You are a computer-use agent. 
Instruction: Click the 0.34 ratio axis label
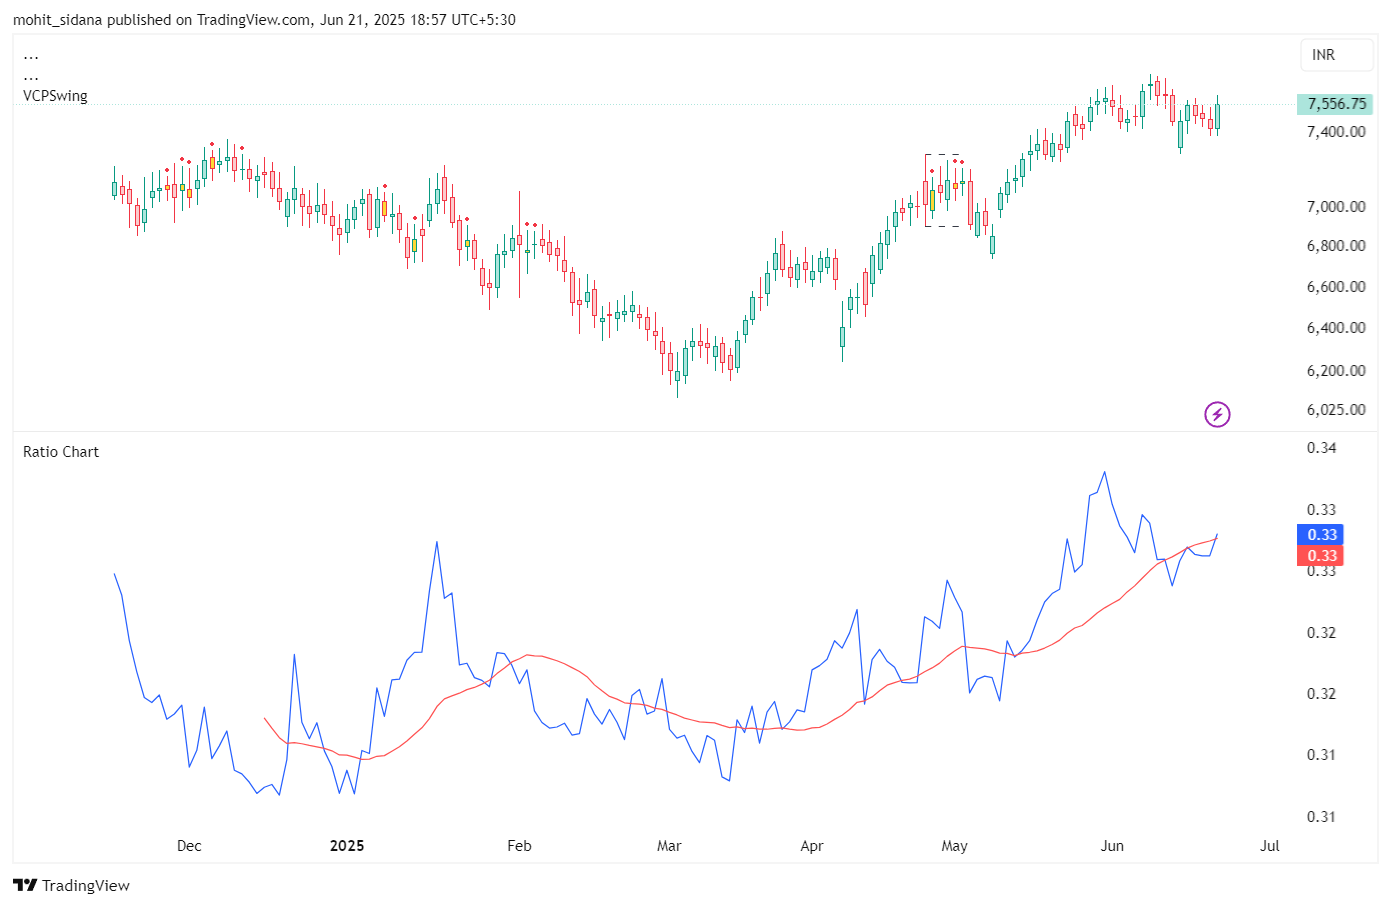pyautogui.click(x=1322, y=448)
